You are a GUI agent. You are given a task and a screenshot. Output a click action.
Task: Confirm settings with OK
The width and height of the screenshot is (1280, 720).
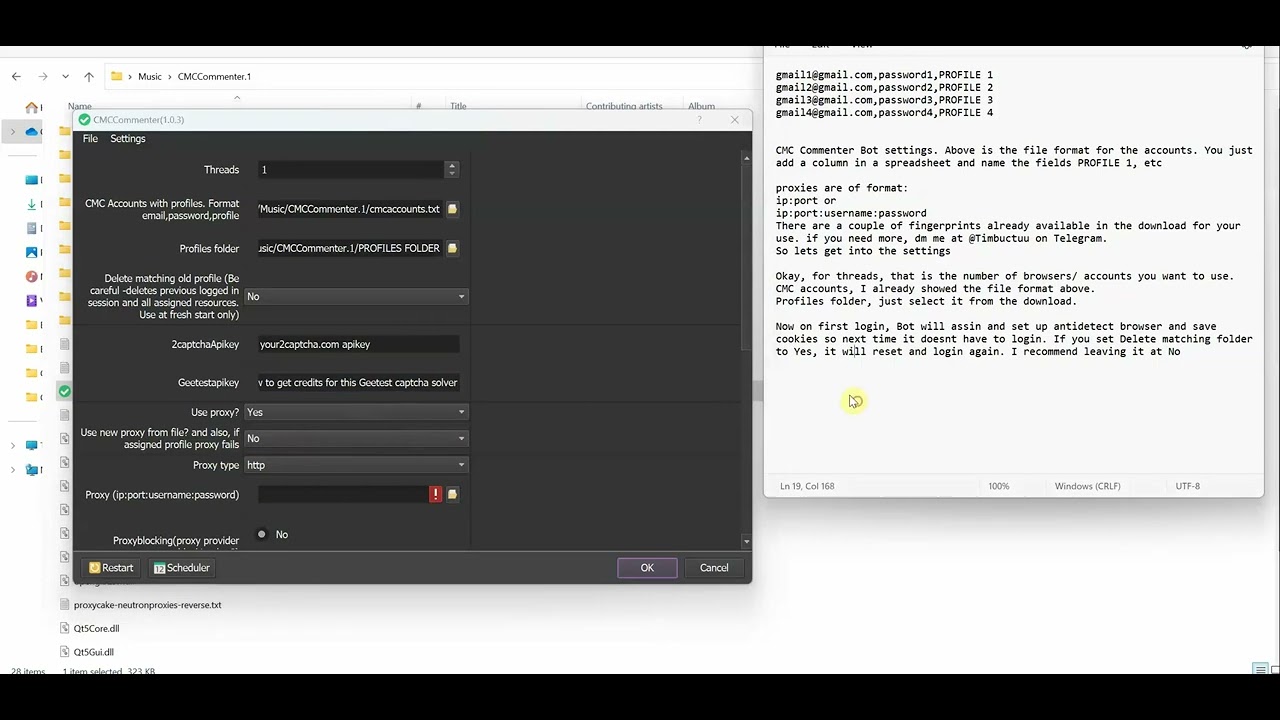click(x=647, y=568)
